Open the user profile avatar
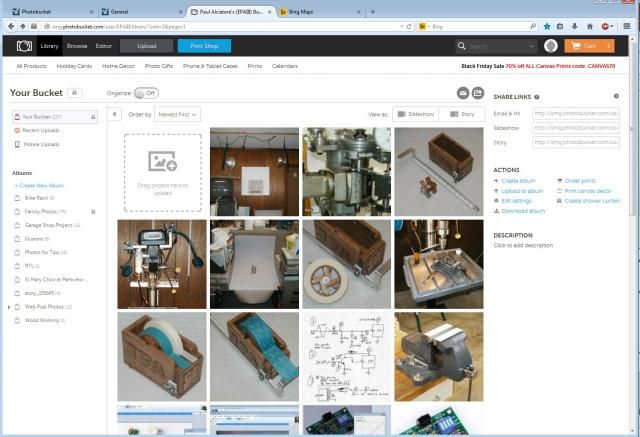Image resolution: width=640 pixels, height=437 pixels. [x=551, y=46]
